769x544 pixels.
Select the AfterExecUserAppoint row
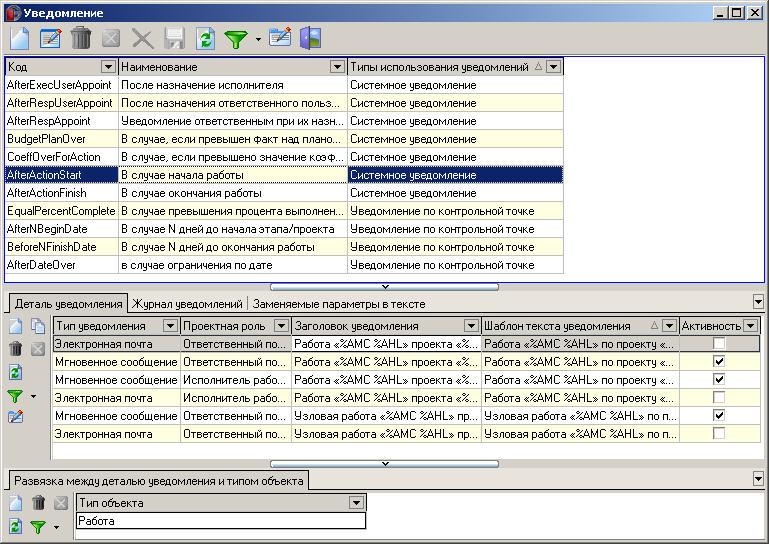[x=284, y=85]
